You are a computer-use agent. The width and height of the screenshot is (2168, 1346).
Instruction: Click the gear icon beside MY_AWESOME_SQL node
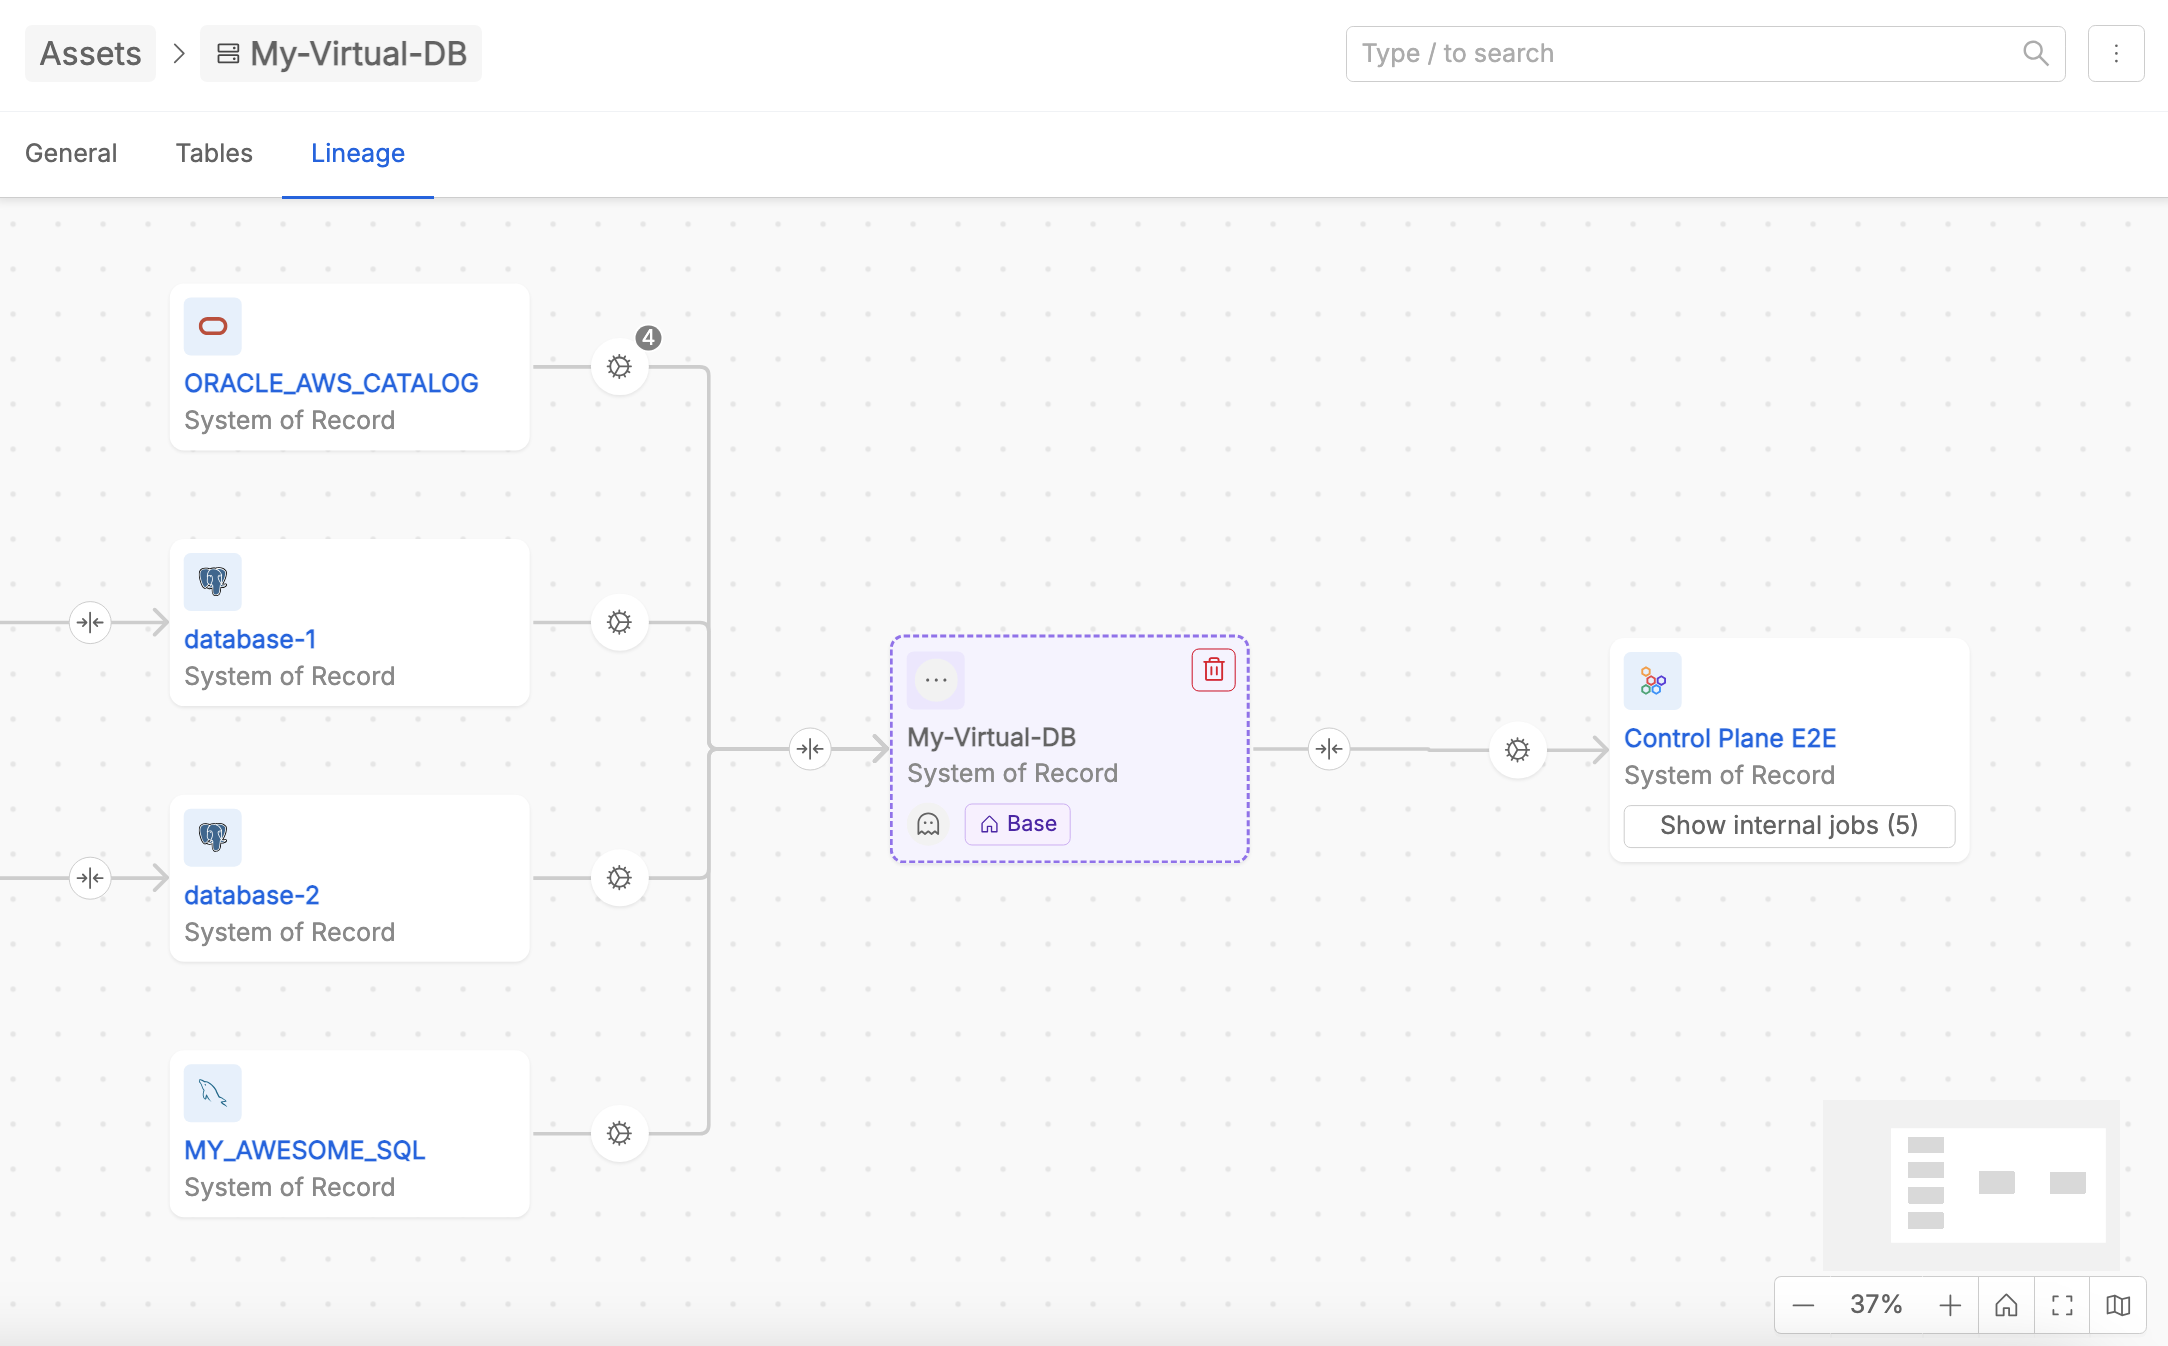620,1134
